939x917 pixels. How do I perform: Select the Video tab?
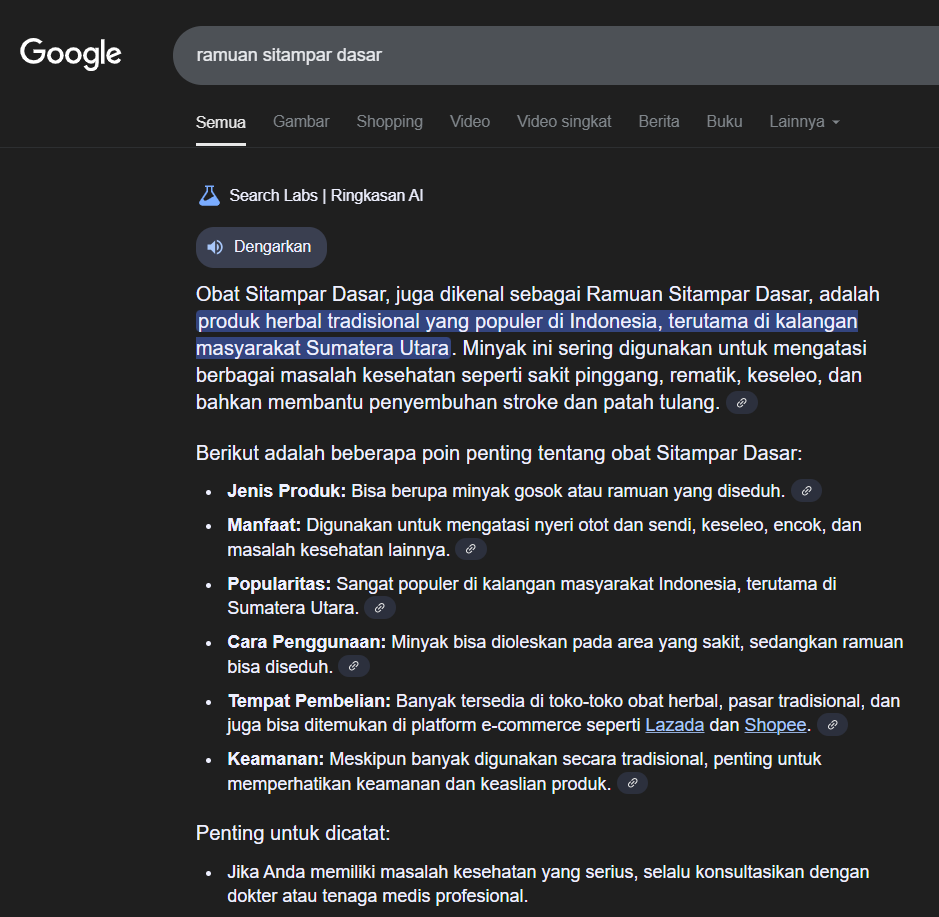469,122
